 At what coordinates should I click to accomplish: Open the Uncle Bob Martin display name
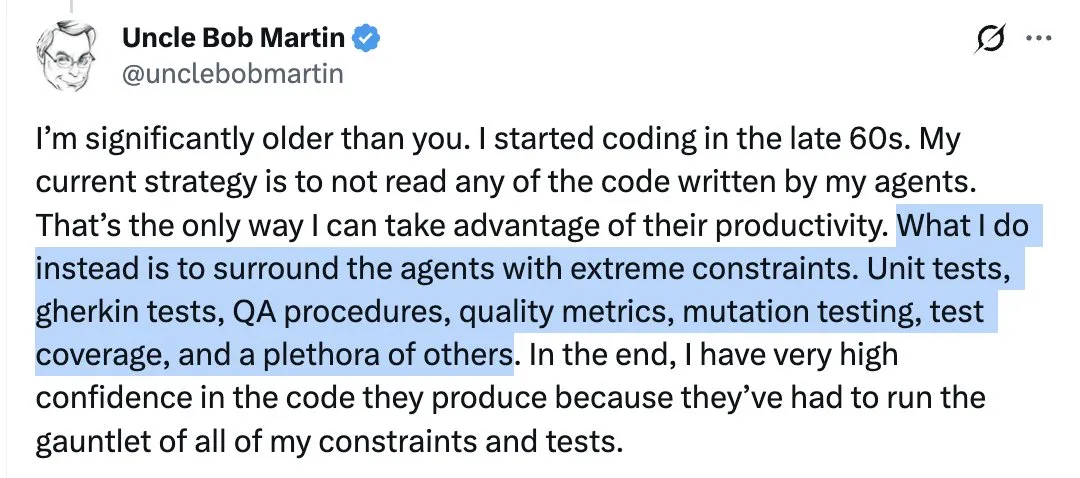click(233, 38)
